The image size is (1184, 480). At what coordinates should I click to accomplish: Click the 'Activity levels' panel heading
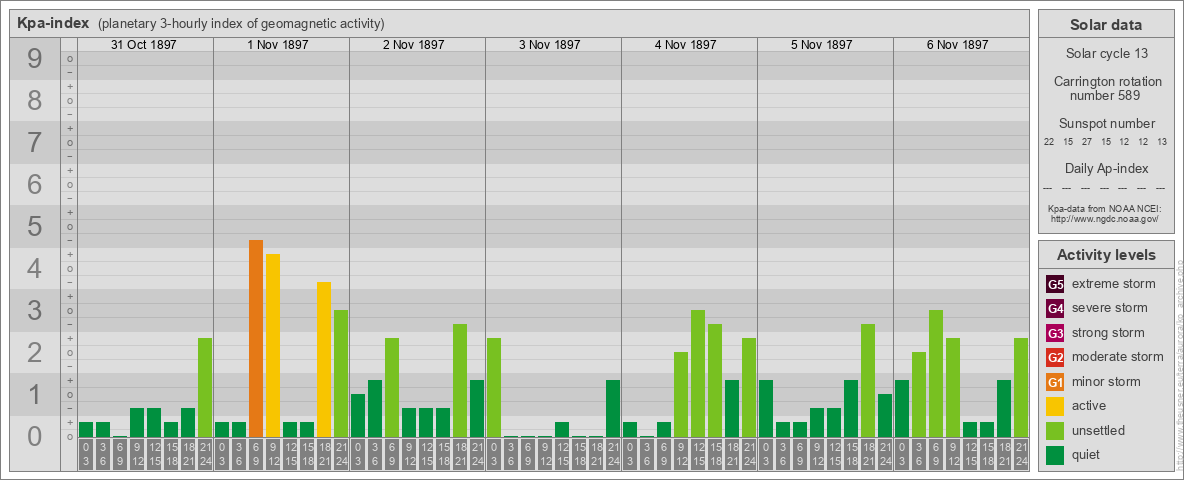pos(1106,255)
